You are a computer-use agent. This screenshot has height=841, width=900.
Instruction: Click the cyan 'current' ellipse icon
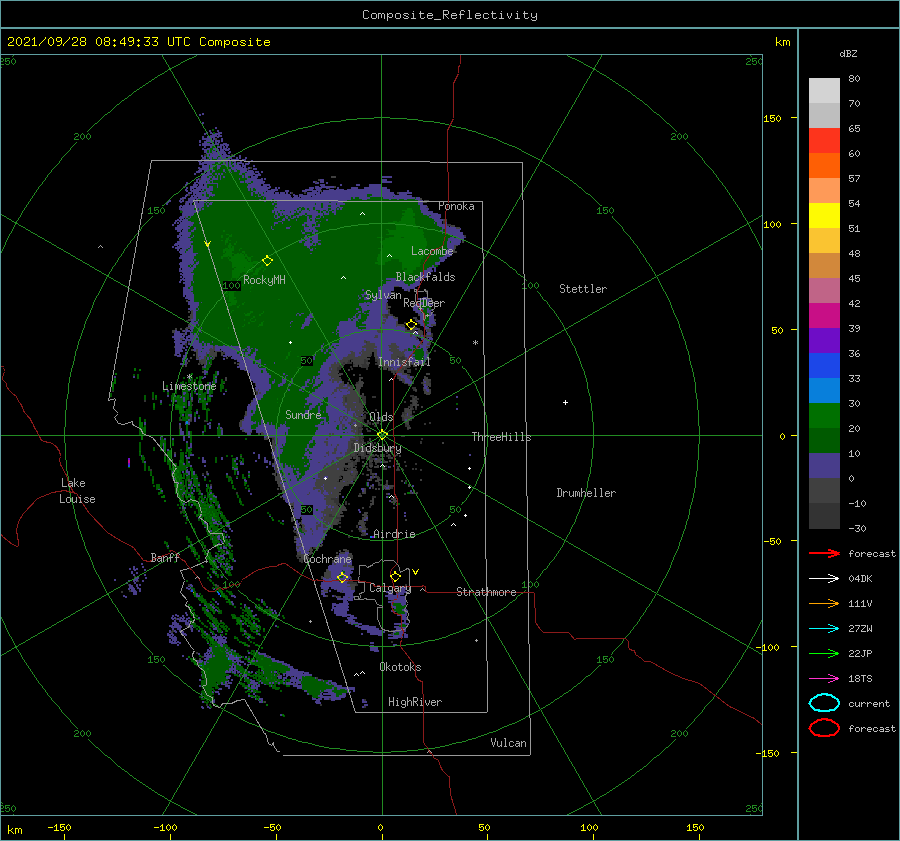pos(824,703)
